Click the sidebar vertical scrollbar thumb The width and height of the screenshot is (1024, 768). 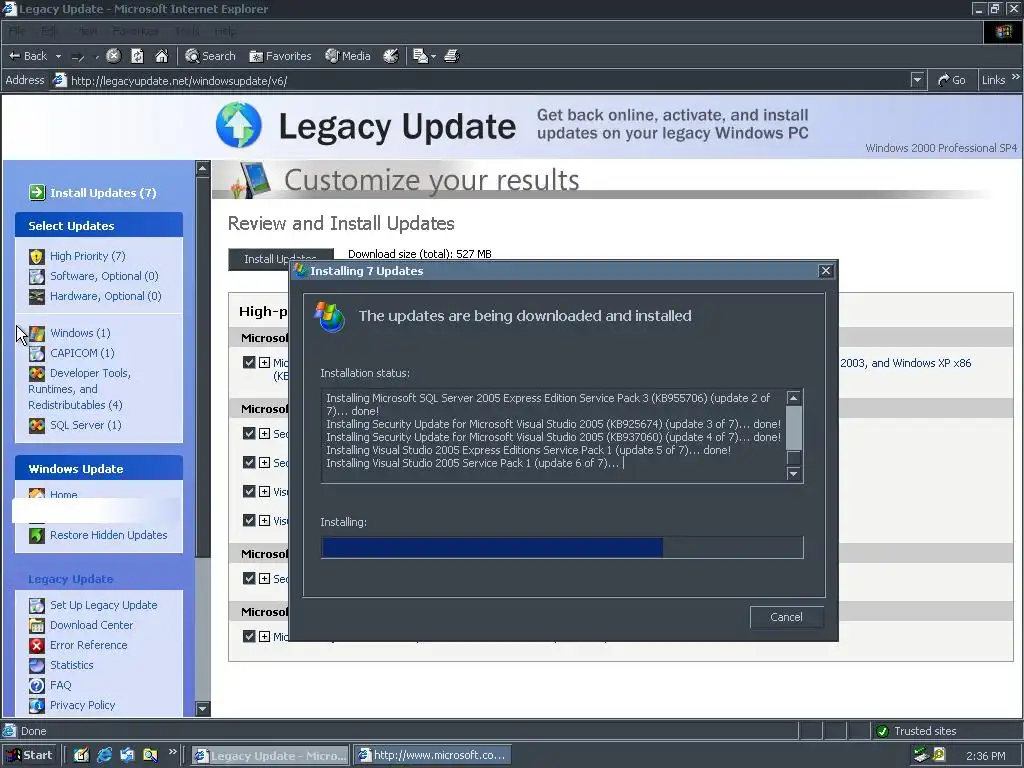tap(202, 366)
